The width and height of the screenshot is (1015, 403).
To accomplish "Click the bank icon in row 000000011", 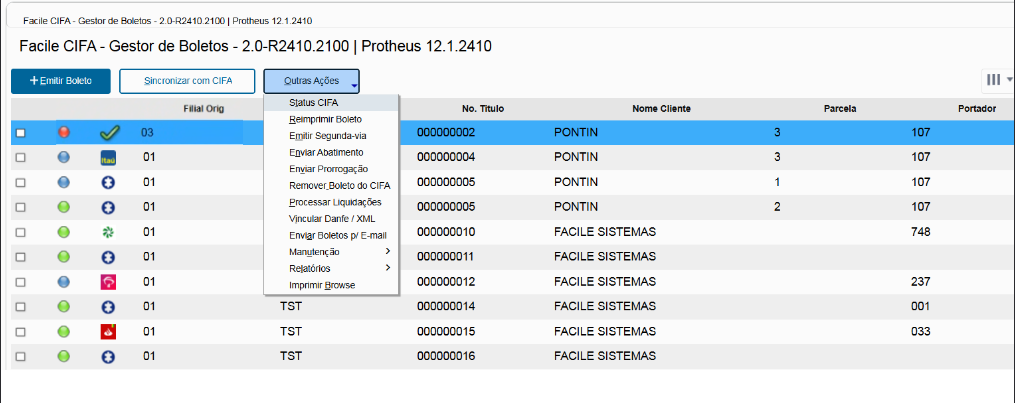I will pos(109,257).
